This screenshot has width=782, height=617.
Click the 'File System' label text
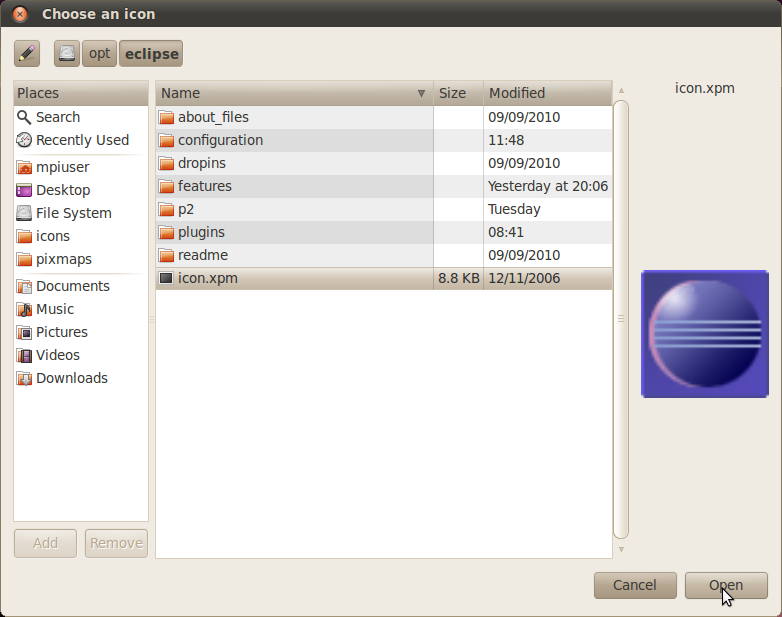[74, 213]
